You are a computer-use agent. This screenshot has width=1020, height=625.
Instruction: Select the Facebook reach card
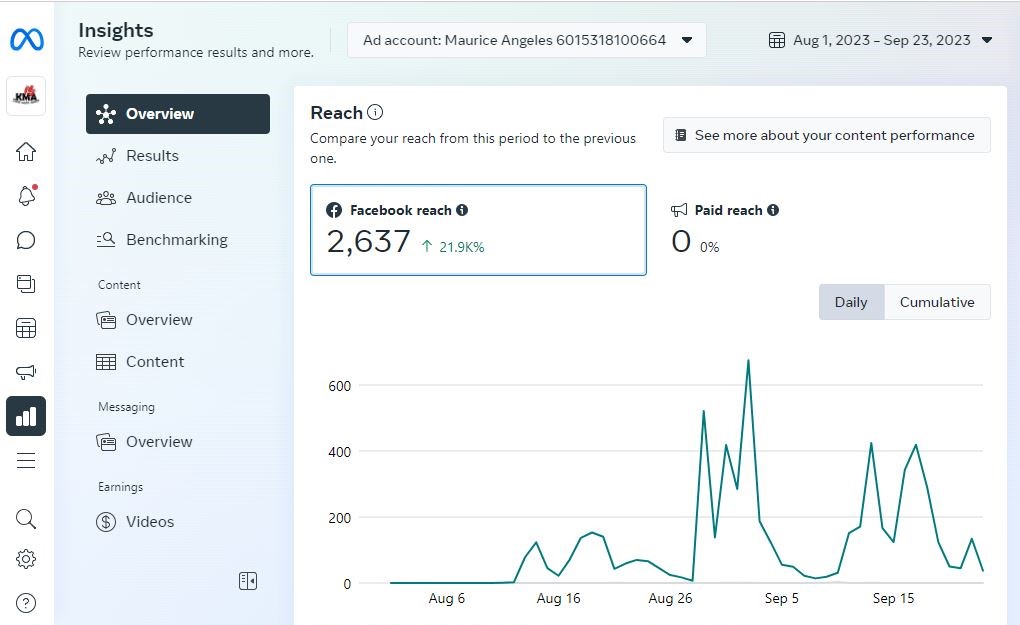478,229
